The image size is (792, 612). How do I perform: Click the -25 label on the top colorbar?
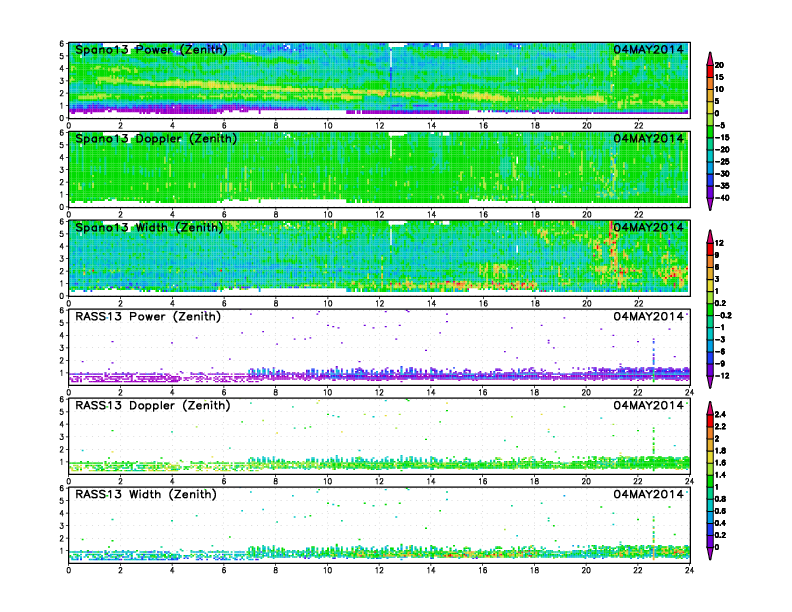tap(722, 162)
